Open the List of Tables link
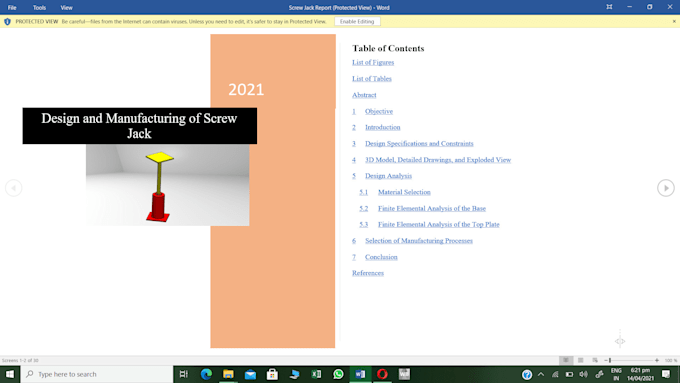This screenshot has width=680, height=383. pos(372,79)
